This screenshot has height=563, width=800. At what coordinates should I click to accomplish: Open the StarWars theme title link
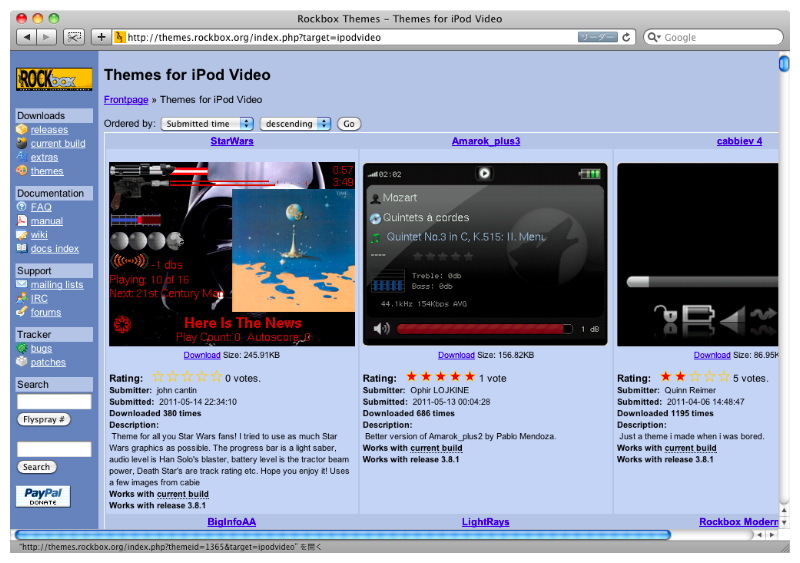point(231,141)
